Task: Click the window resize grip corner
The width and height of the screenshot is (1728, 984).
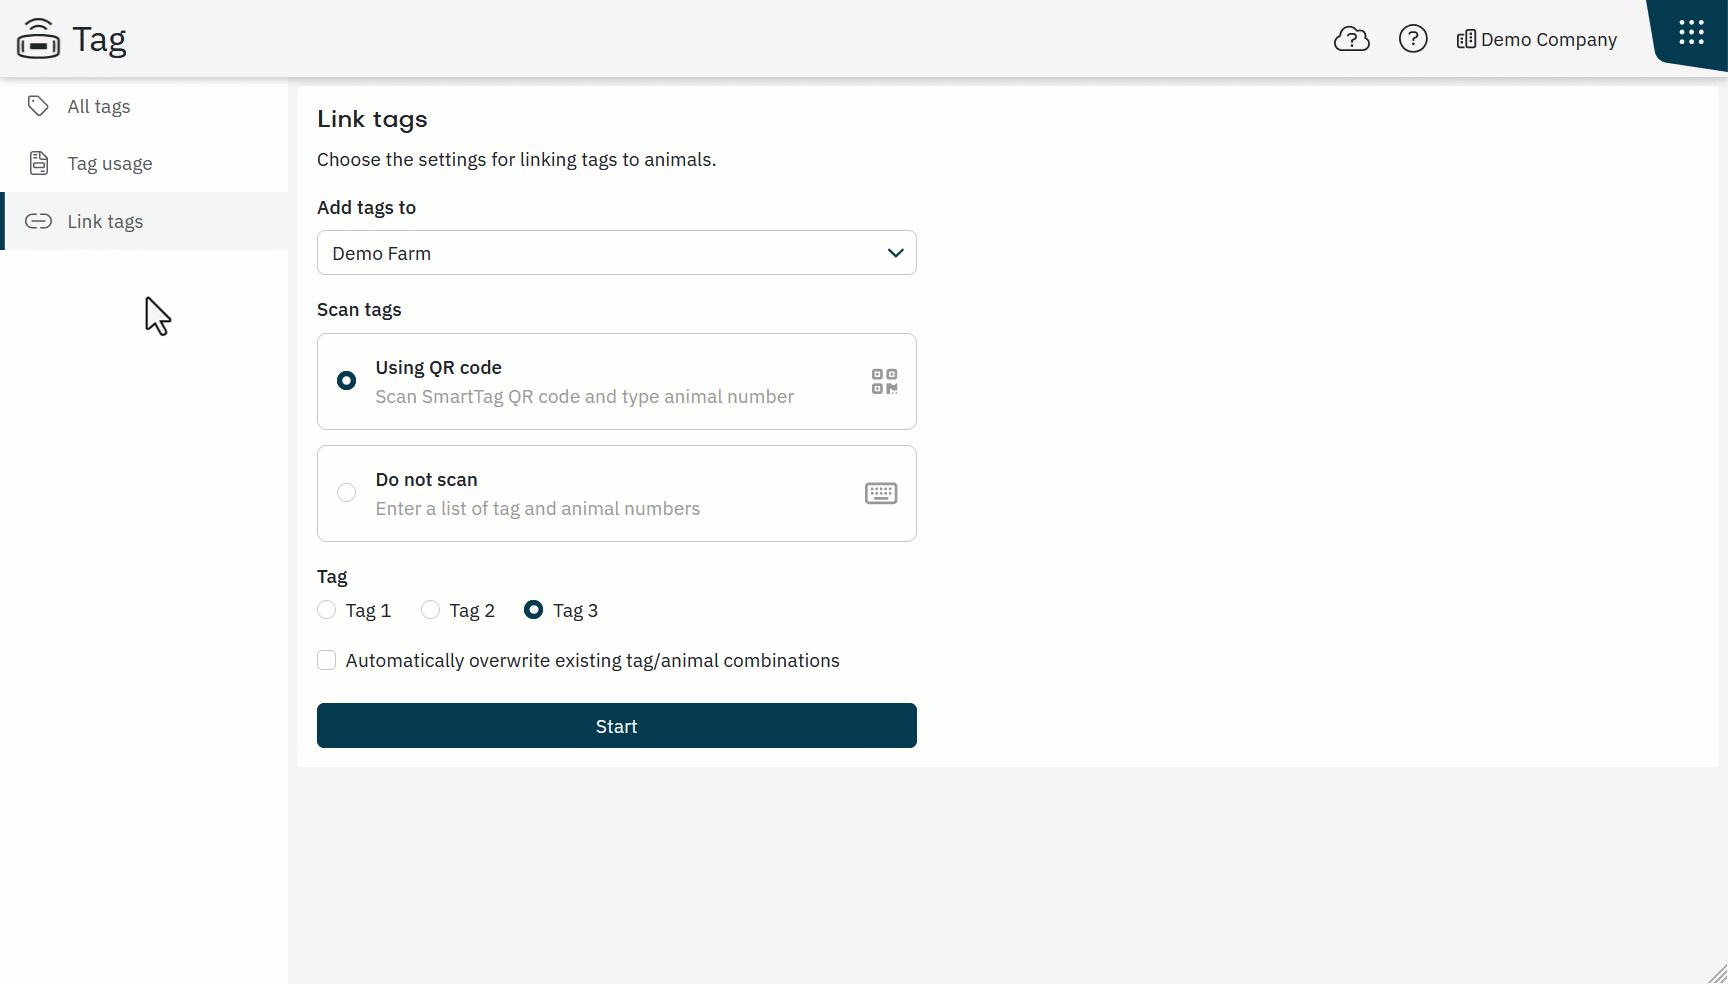Action: 1717,973
